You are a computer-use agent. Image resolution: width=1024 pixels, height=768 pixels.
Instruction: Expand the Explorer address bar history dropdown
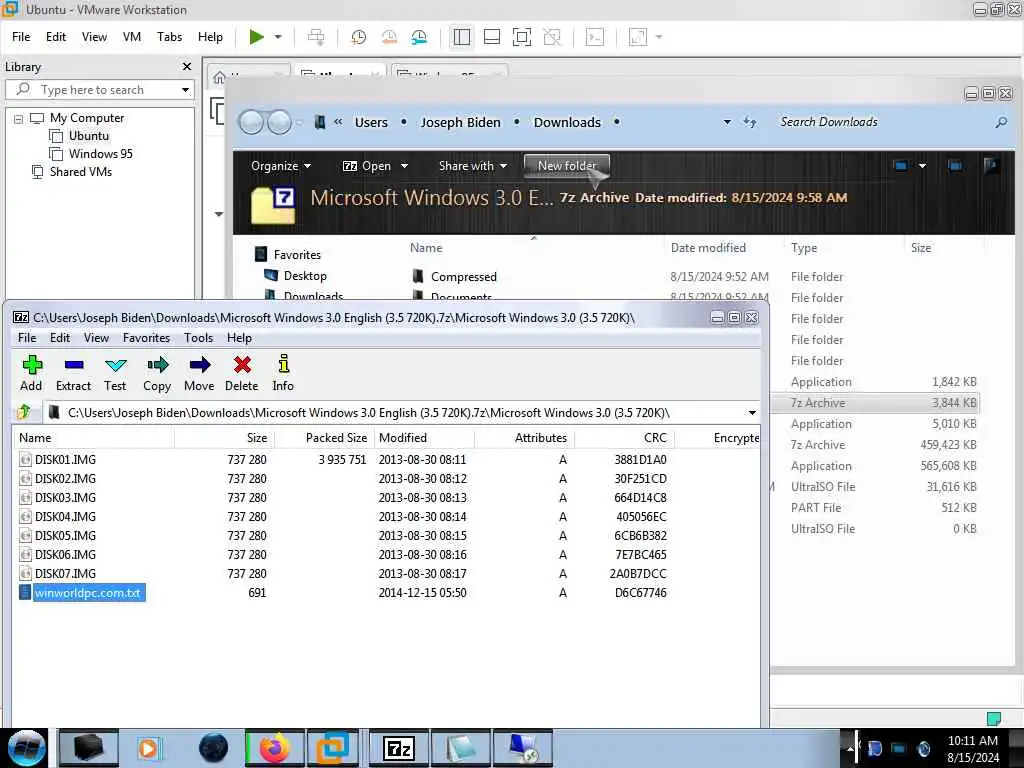727,122
